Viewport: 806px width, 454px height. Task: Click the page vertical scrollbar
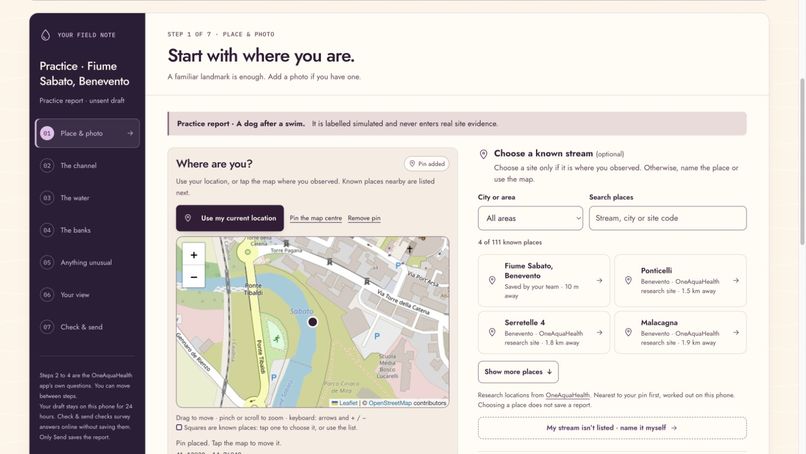point(802,162)
